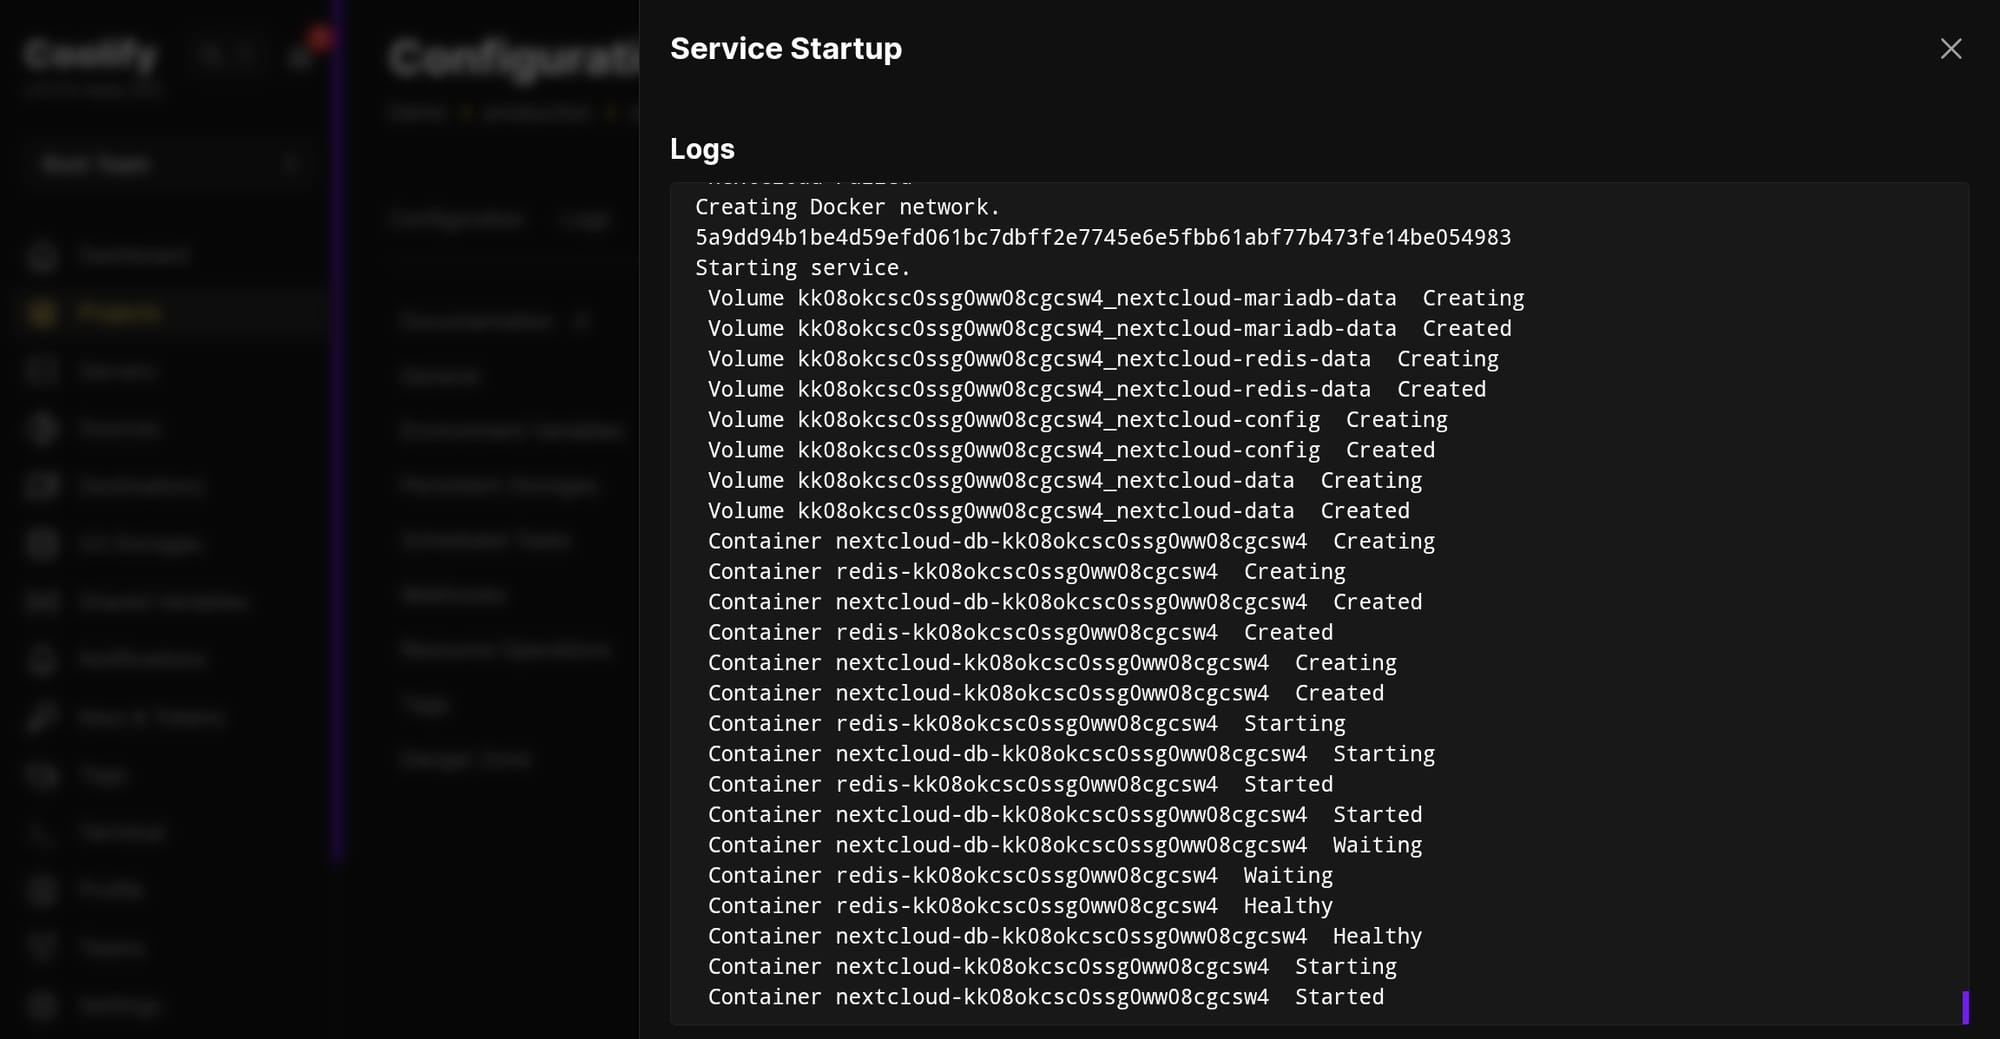The image size is (2000, 1039).
Task: Open the S3 Storages sidebar icon
Action: (x=42, y=544)
